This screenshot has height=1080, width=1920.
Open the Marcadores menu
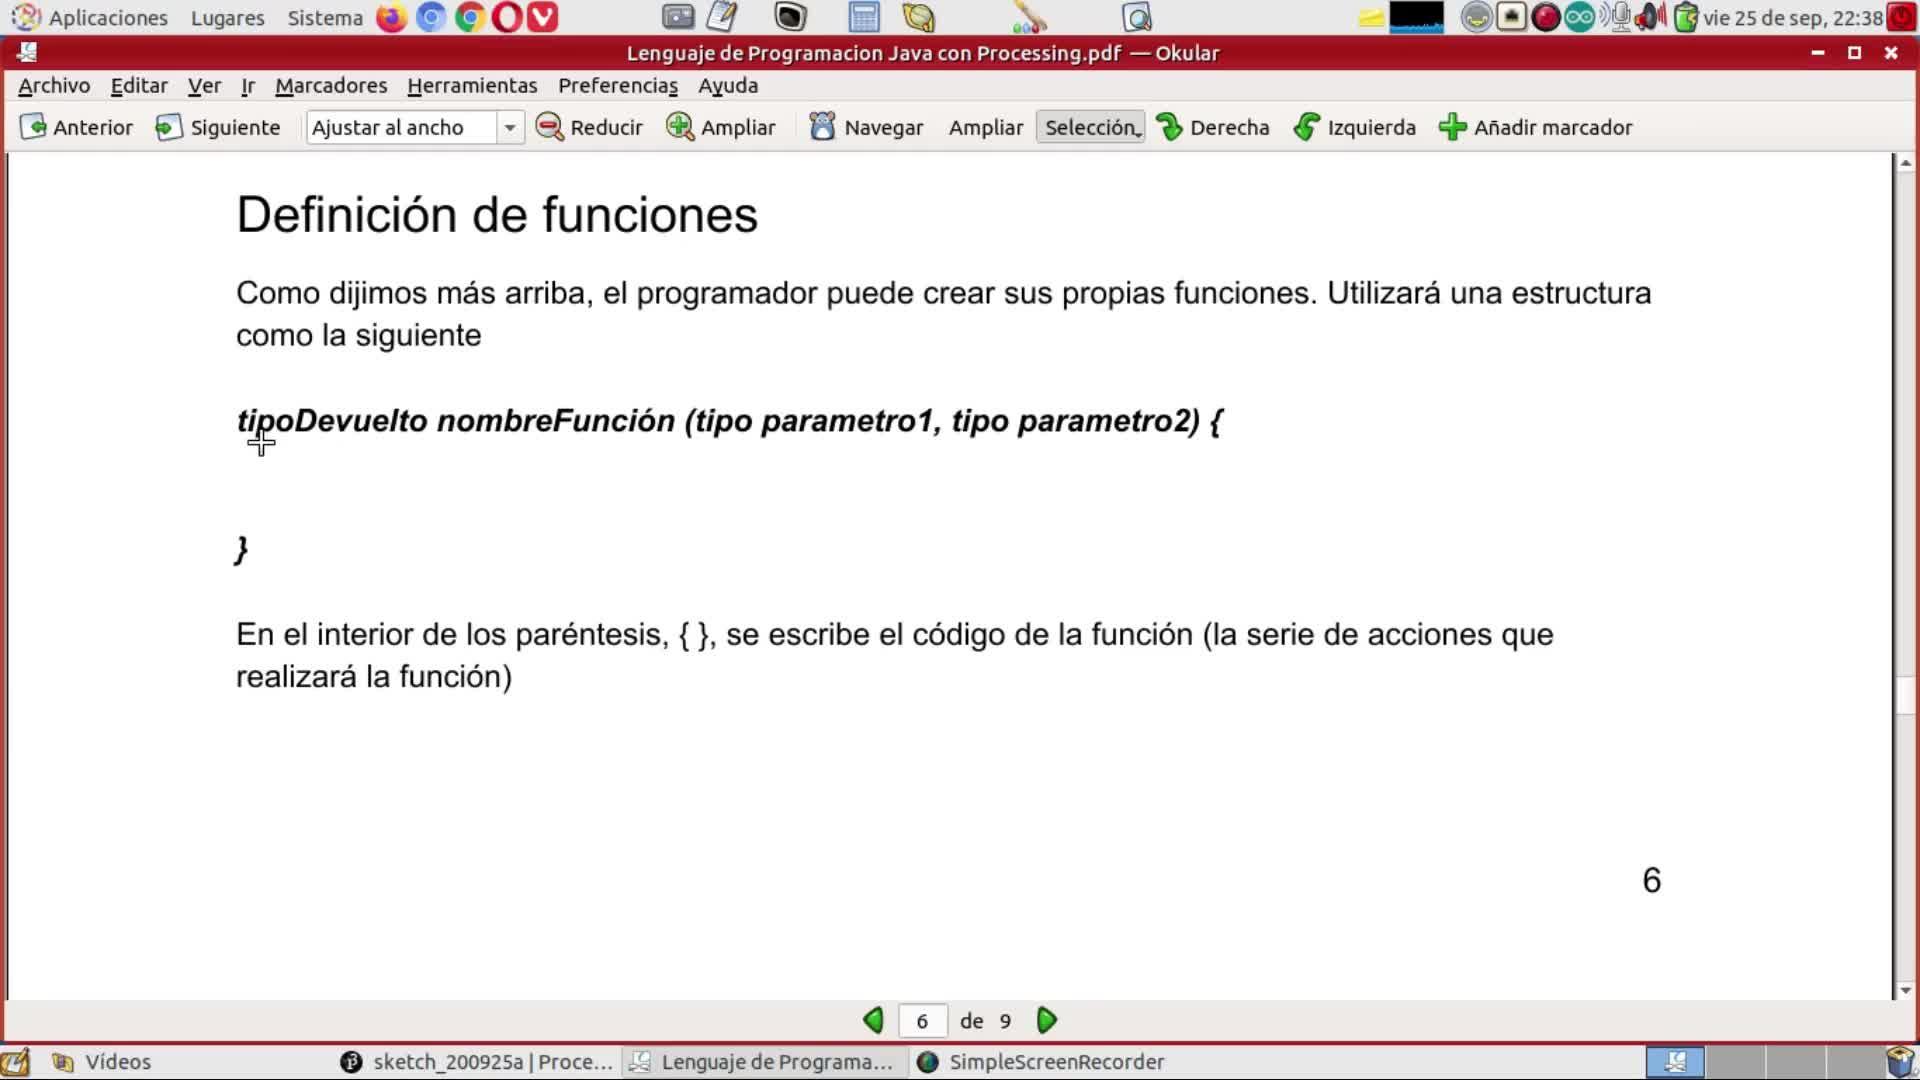click(331, 85)
